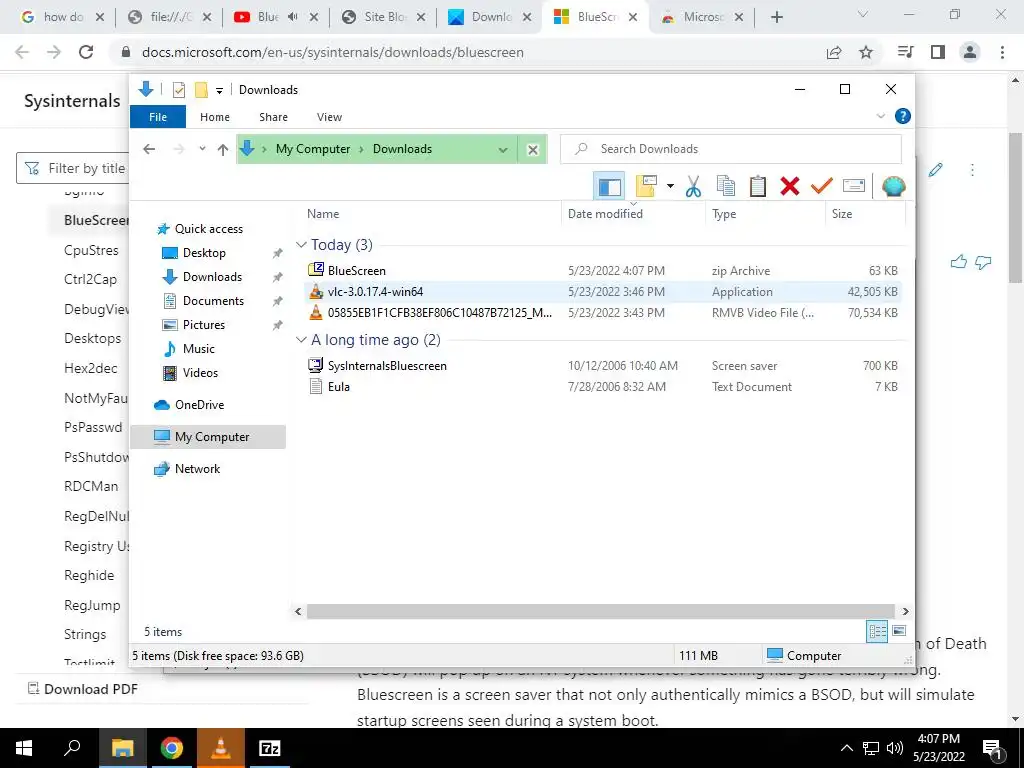Viewport: 1024px width, 768px height.
Task: Open the address bar history dropdown
Action: coord(503,150)
